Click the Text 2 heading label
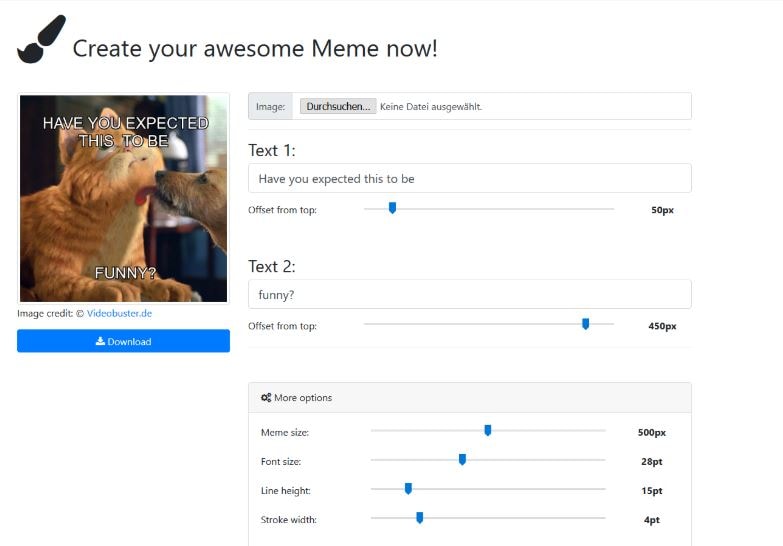783x546 pixels. coord(272,266)
